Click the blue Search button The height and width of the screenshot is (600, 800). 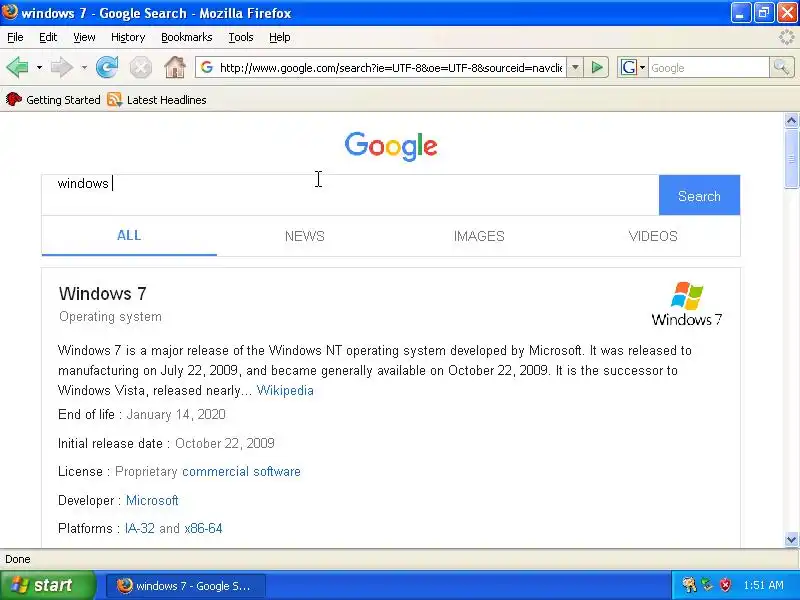point(699,195)
